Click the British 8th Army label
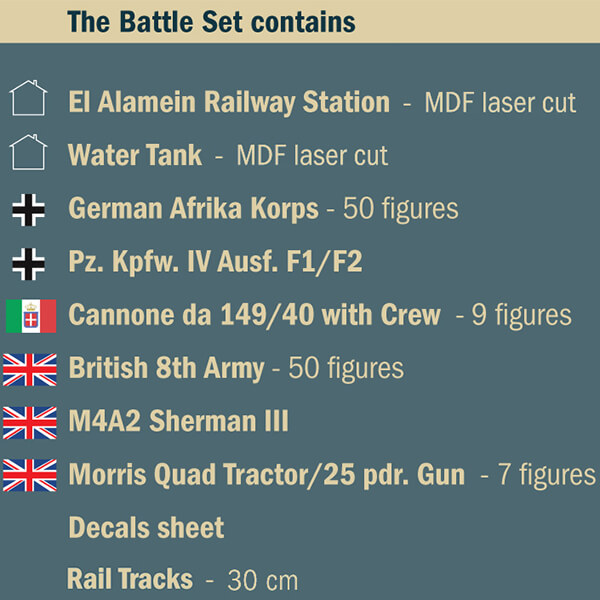Image resolution: width=600 pixels, height=600 pixels. point(166,369)
